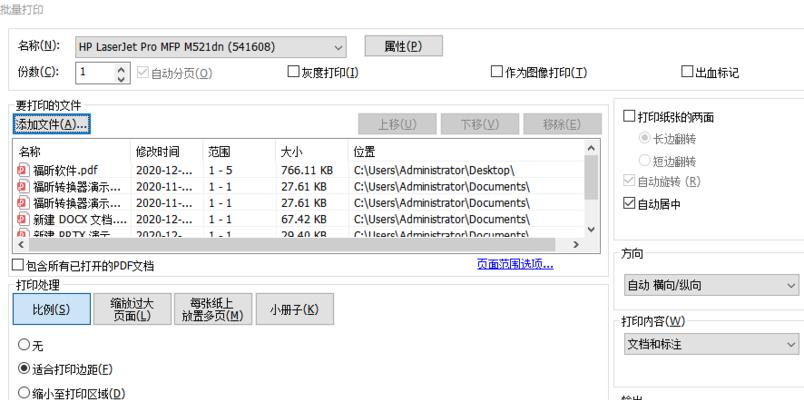The image size is (804, 400).
Task: Click the 上移 button
Action: click(397, 124)
